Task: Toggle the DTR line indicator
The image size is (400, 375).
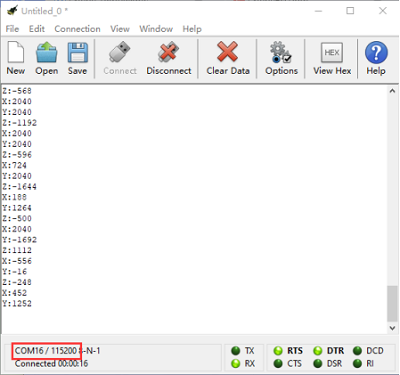Action: [318, 351]
